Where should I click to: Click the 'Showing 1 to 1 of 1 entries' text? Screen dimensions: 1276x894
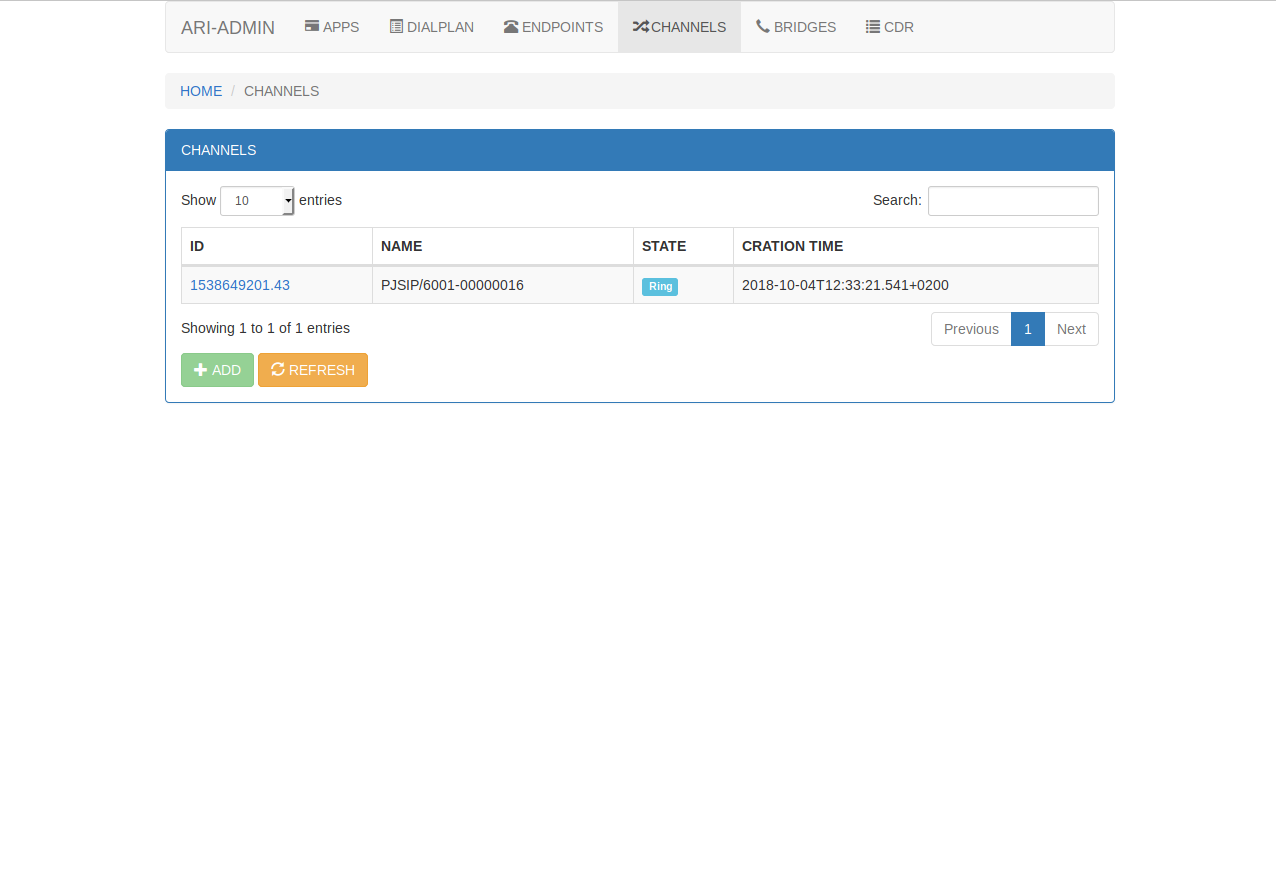[266, 328]
